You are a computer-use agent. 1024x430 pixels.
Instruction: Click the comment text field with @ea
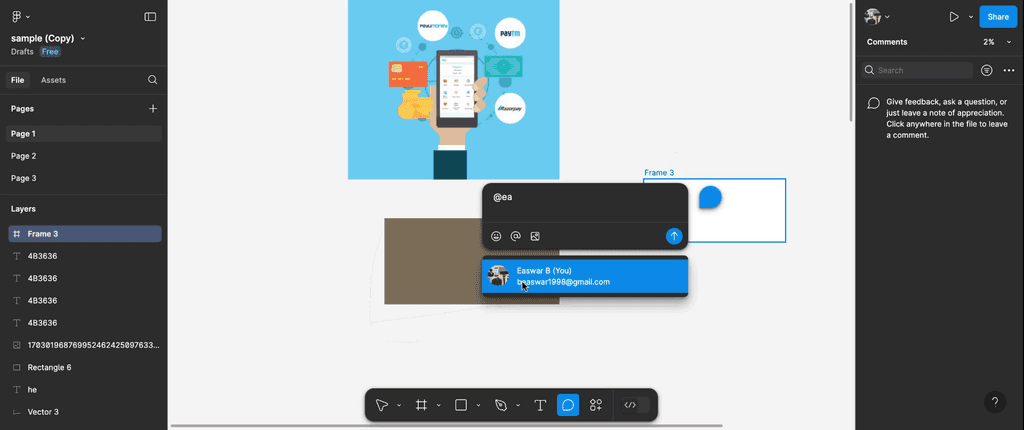click(x=584, y=203)
